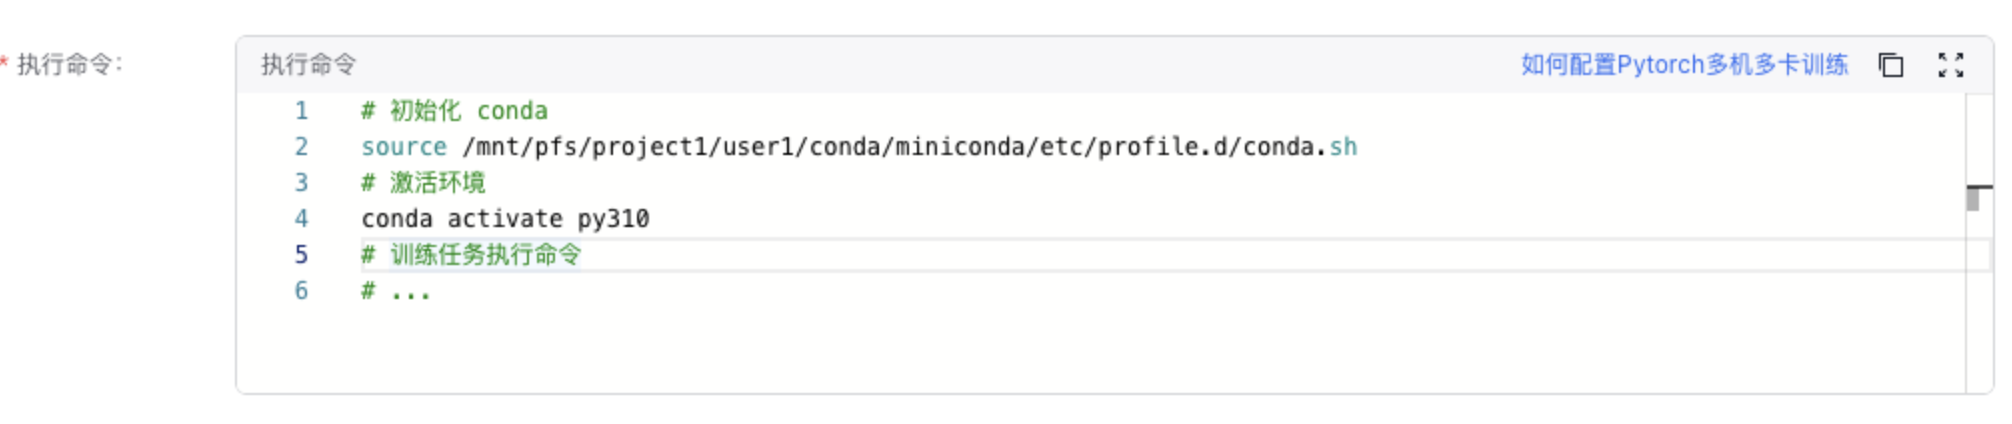Click the "source" keyword on line 2
This screenshot has width=2012, height=424.
click(x=404, y=147)
